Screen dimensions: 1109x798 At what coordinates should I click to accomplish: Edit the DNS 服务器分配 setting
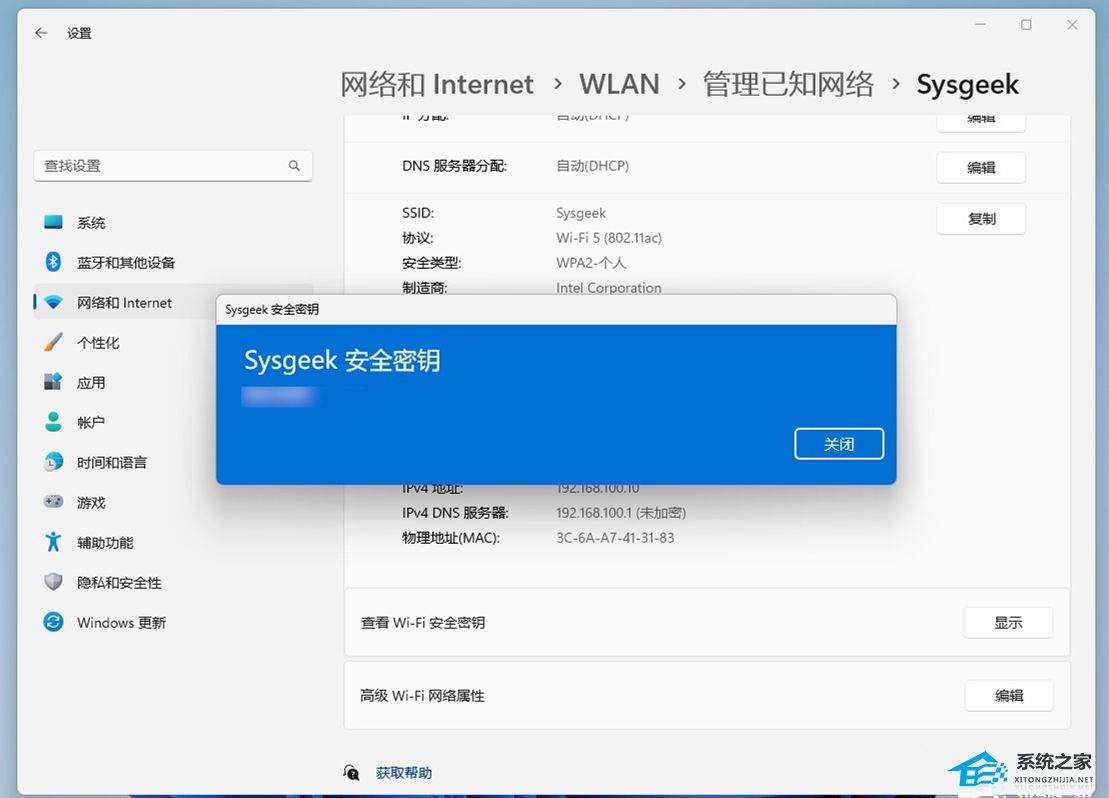point(981,167)
